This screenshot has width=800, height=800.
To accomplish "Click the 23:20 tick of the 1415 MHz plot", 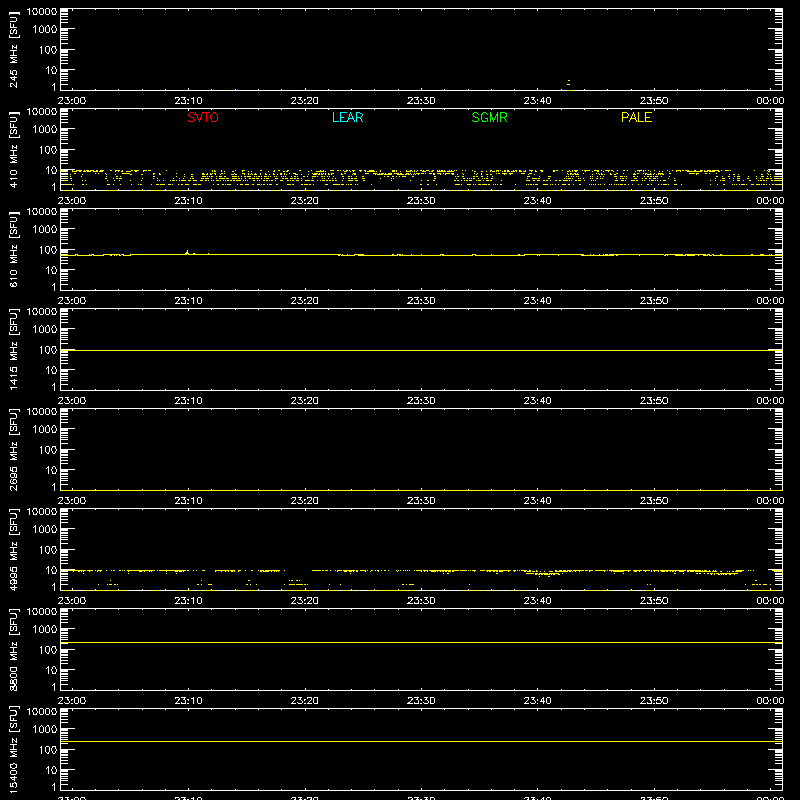I will pos(305,401).
